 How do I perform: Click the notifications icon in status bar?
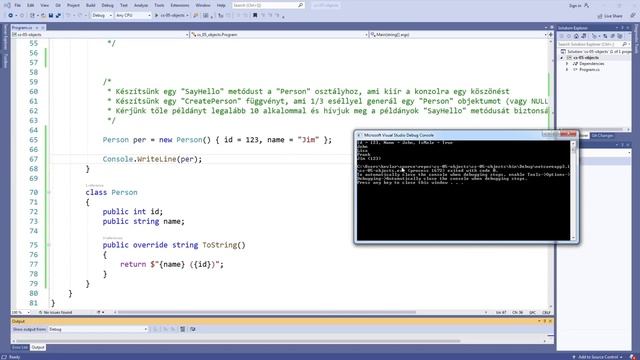click(x=633, y=357)
